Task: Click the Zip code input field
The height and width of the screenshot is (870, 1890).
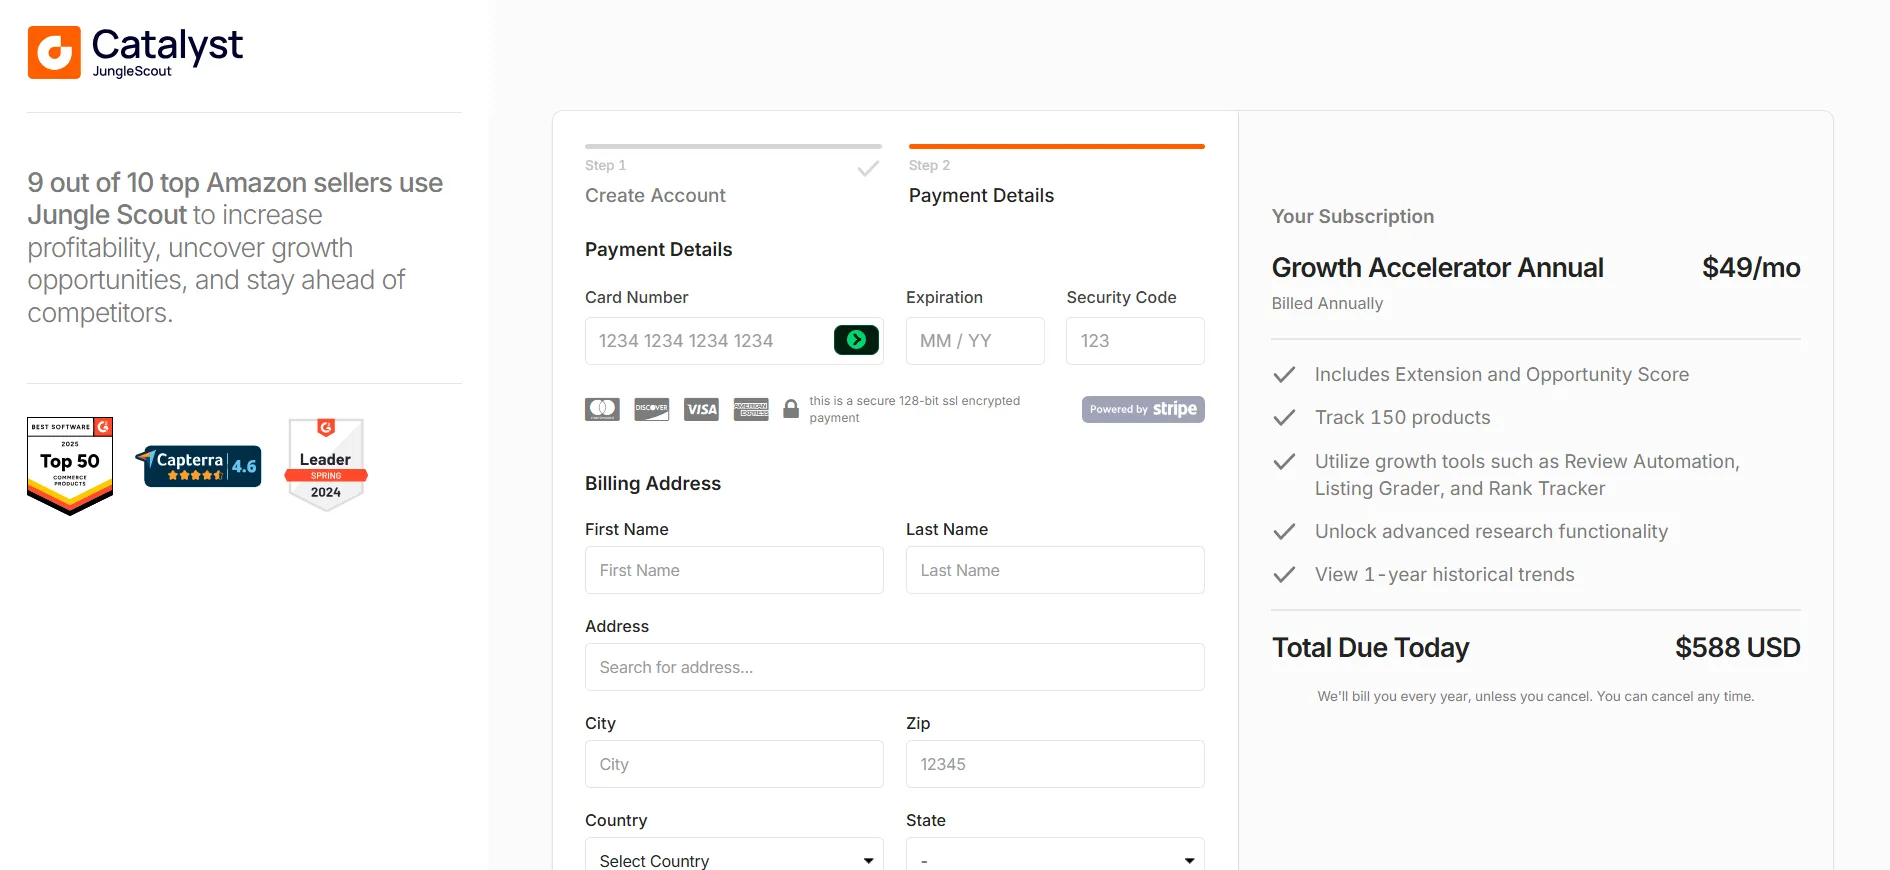Action: click(1055, 764)
